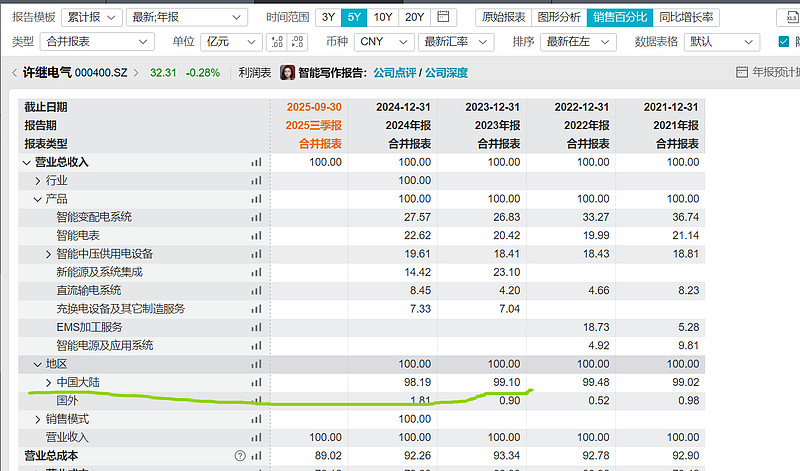Select the 5Y time range

click(355, 17)
